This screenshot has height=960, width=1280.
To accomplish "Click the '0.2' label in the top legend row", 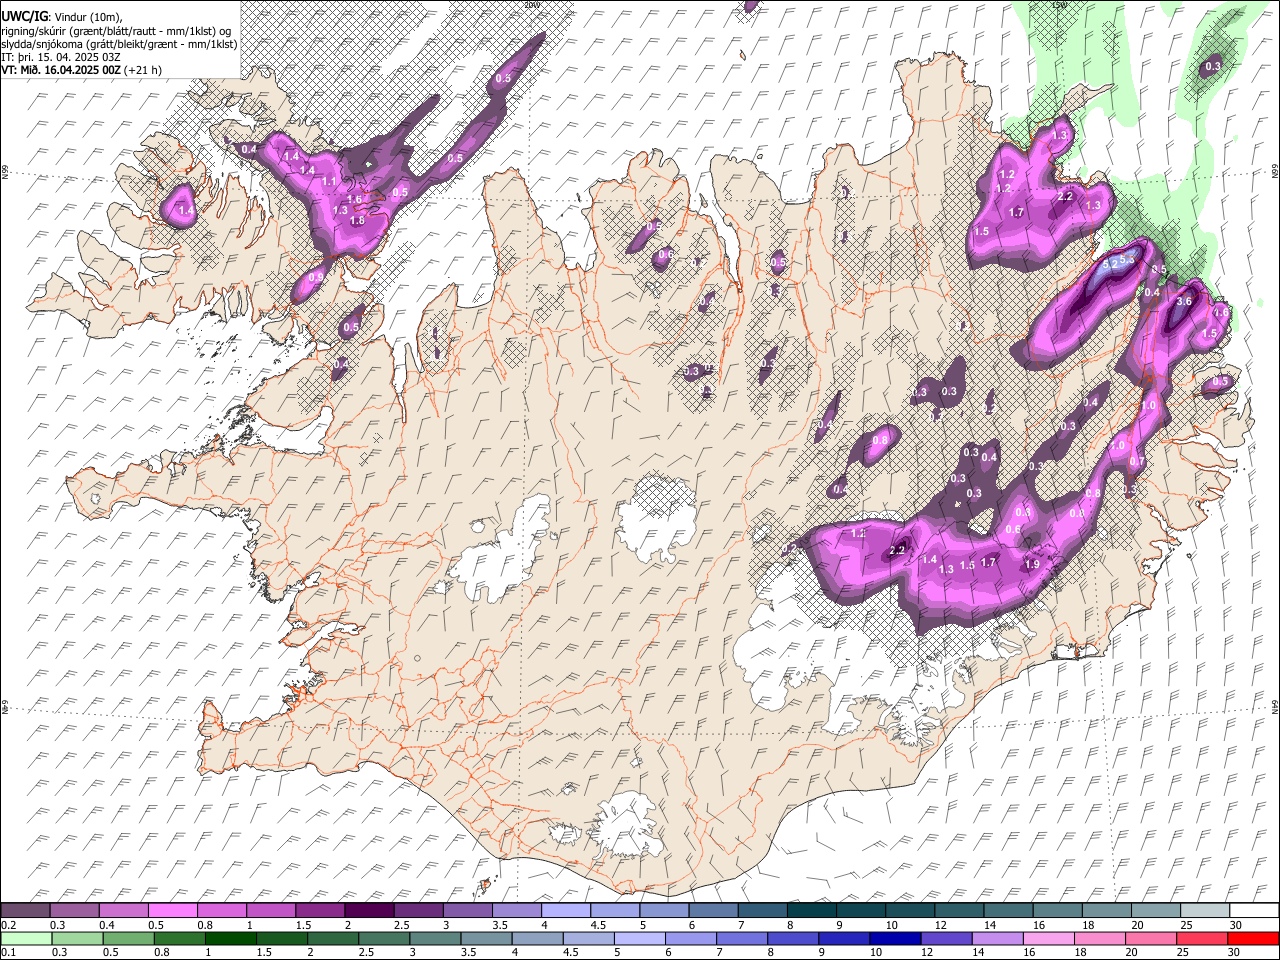I will pos(8,925).
